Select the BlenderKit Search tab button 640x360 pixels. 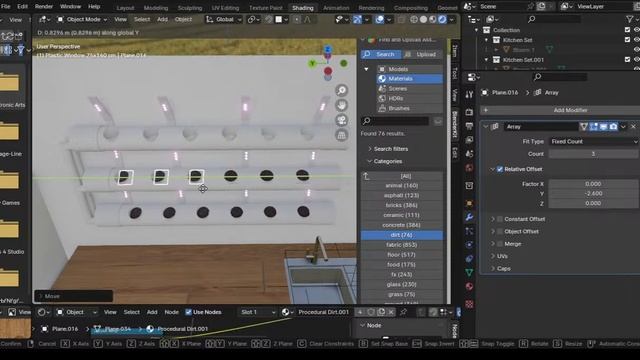(x=381, y=54)
